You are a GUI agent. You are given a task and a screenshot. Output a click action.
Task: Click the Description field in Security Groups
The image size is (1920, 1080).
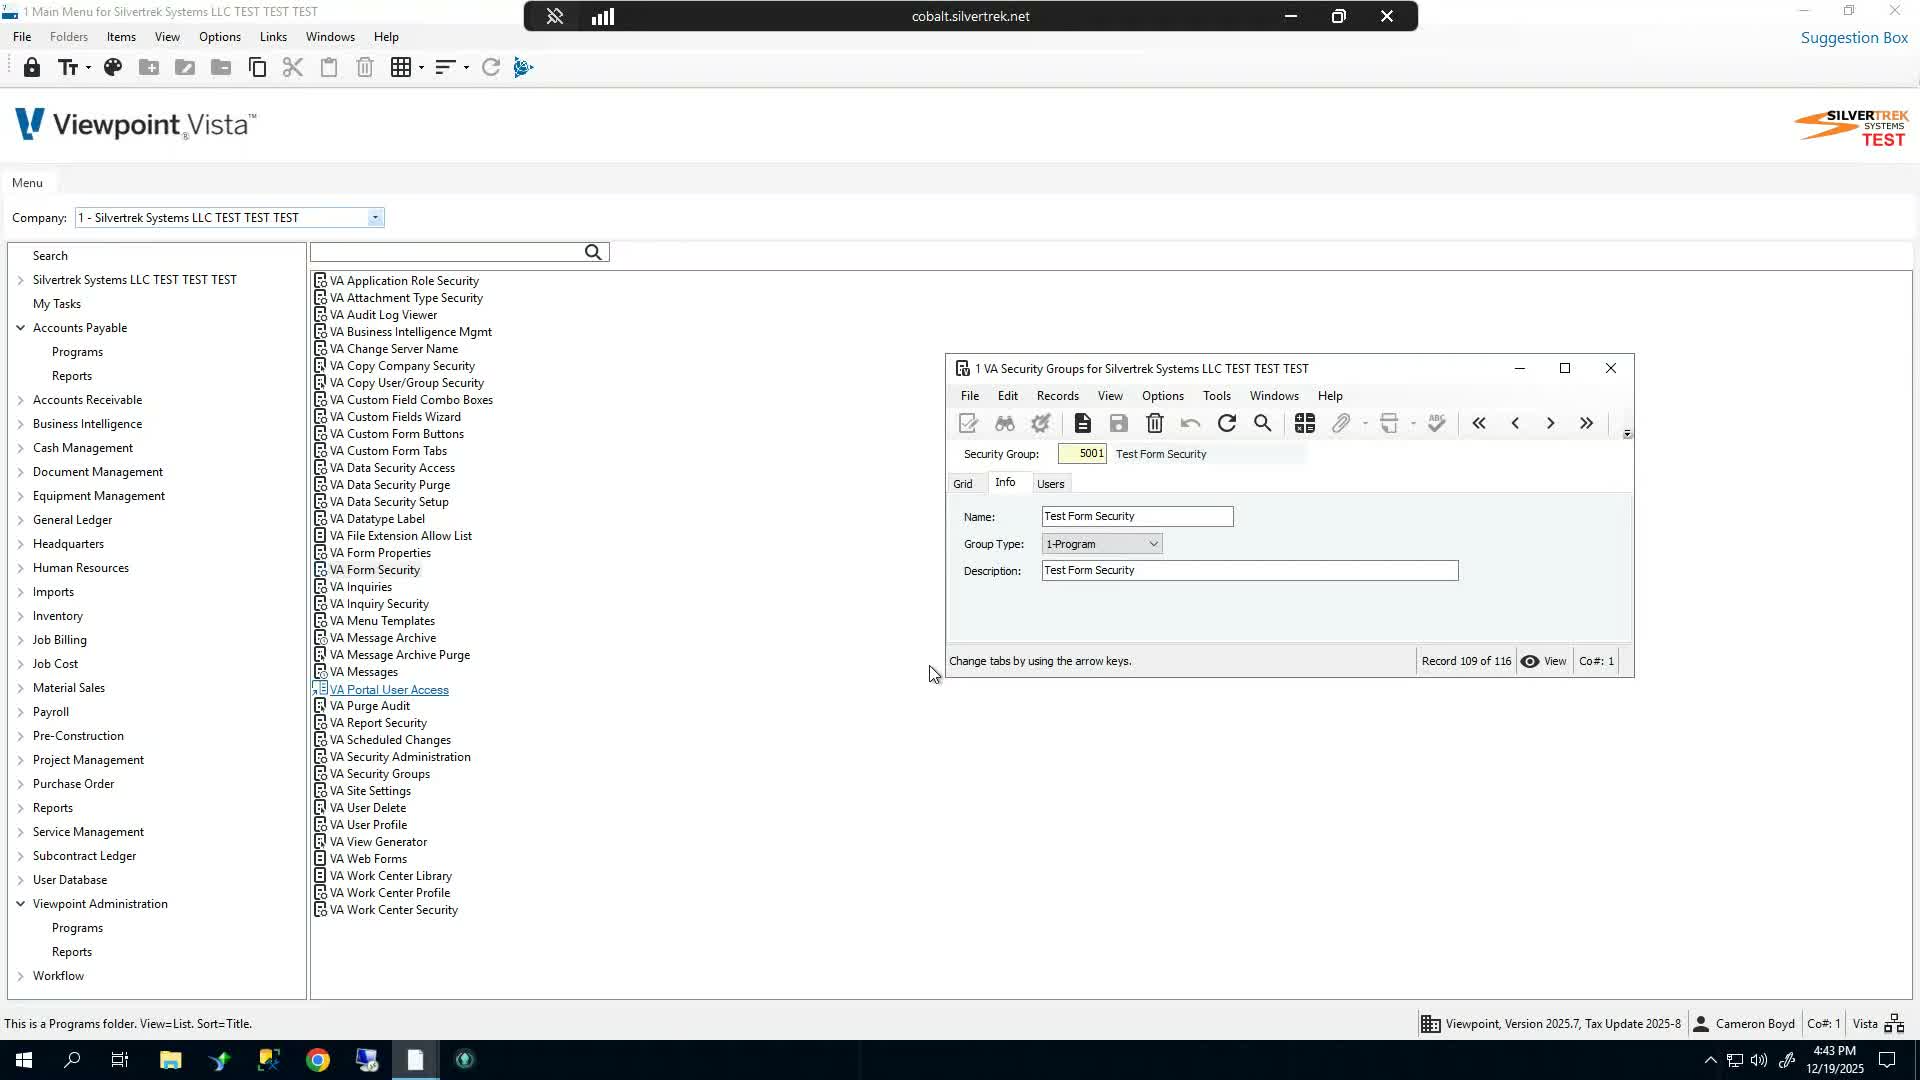pyautogui.click(x=1250, y=571)
